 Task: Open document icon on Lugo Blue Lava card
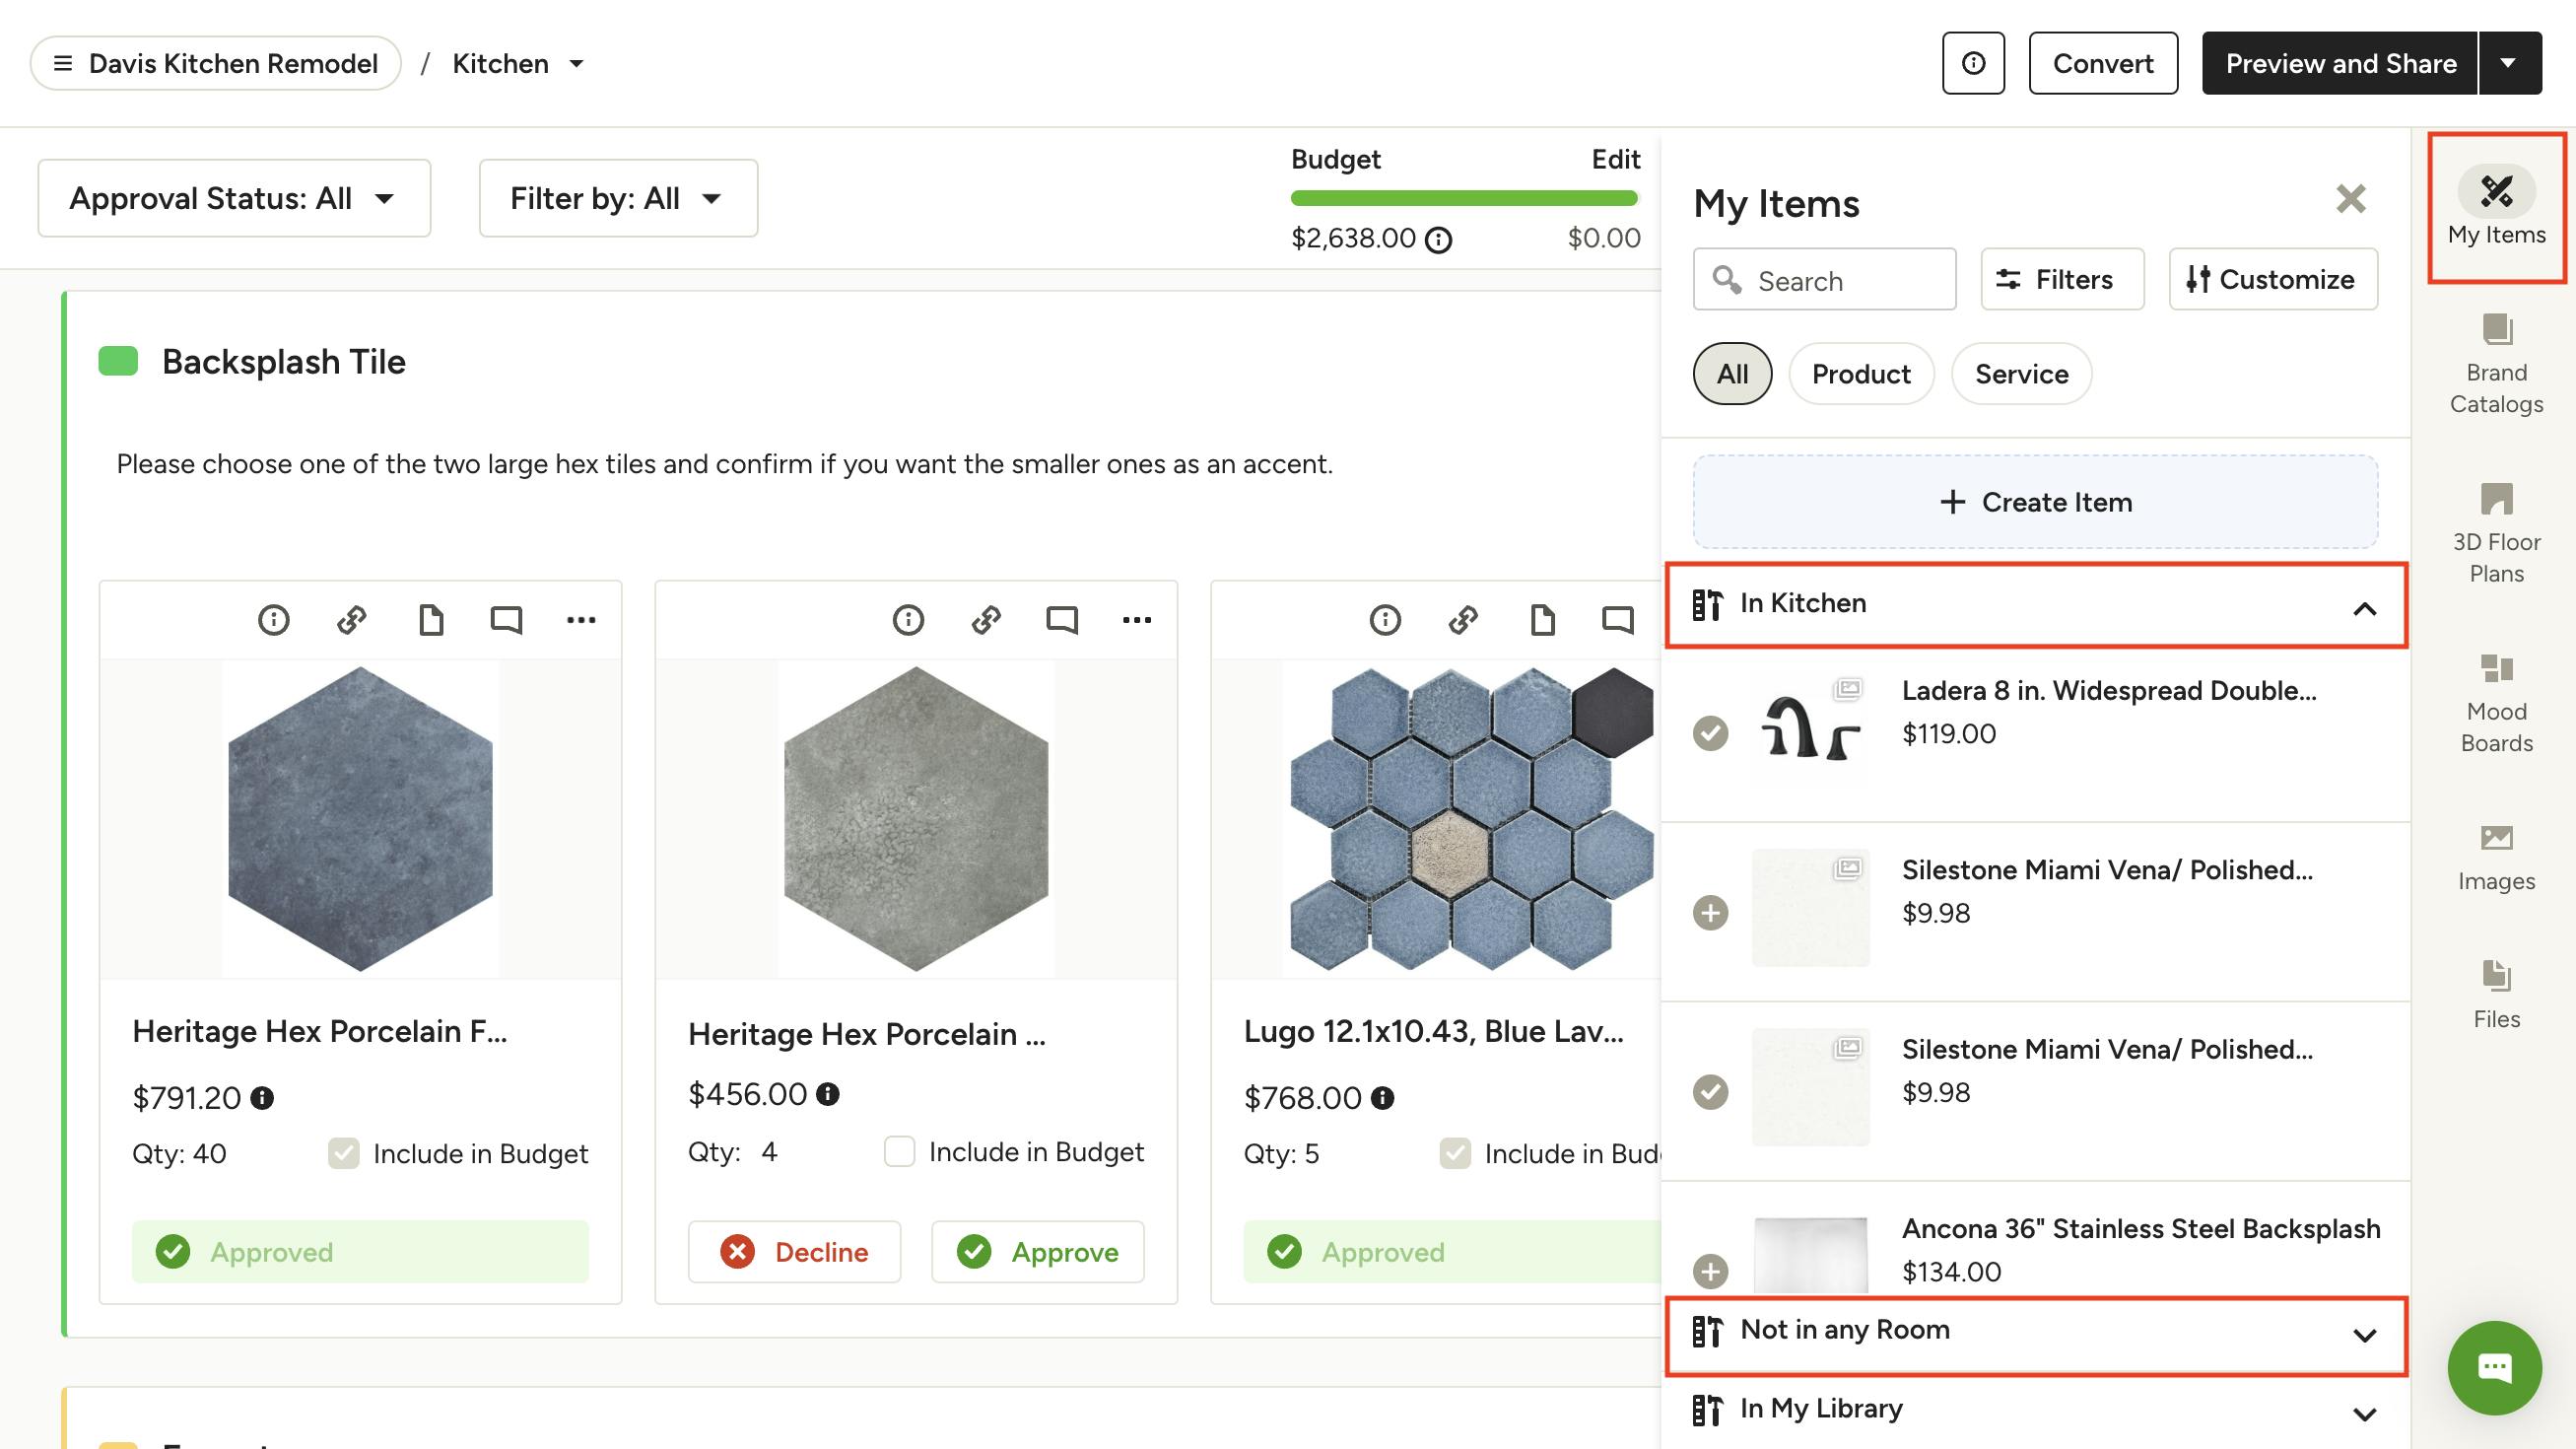click(x=1542, y=620)
